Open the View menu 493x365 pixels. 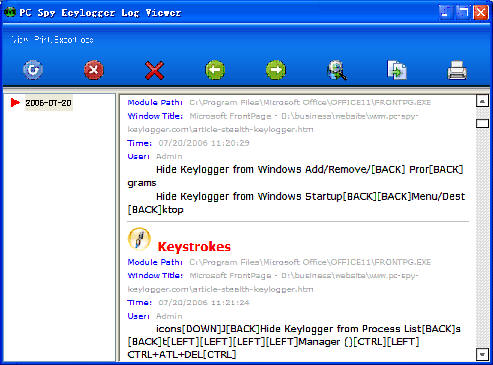coord(19,40)
